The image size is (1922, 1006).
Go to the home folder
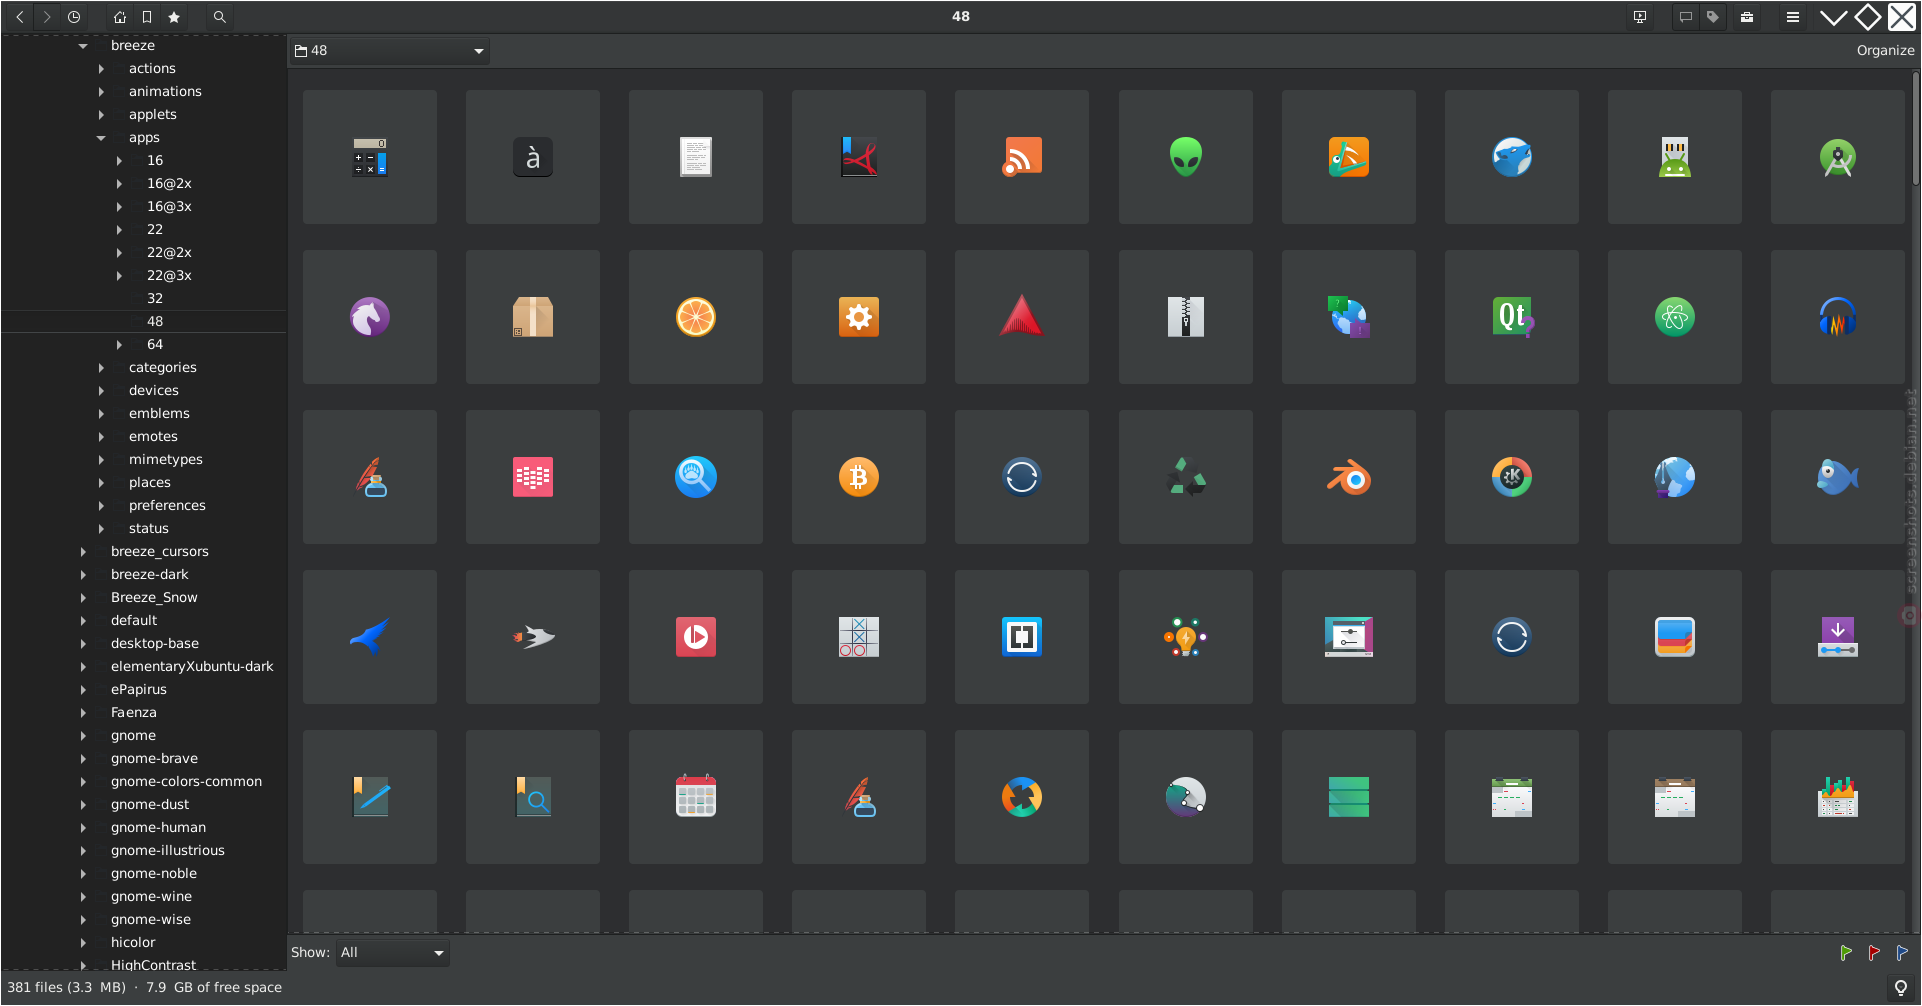[120, 17]
